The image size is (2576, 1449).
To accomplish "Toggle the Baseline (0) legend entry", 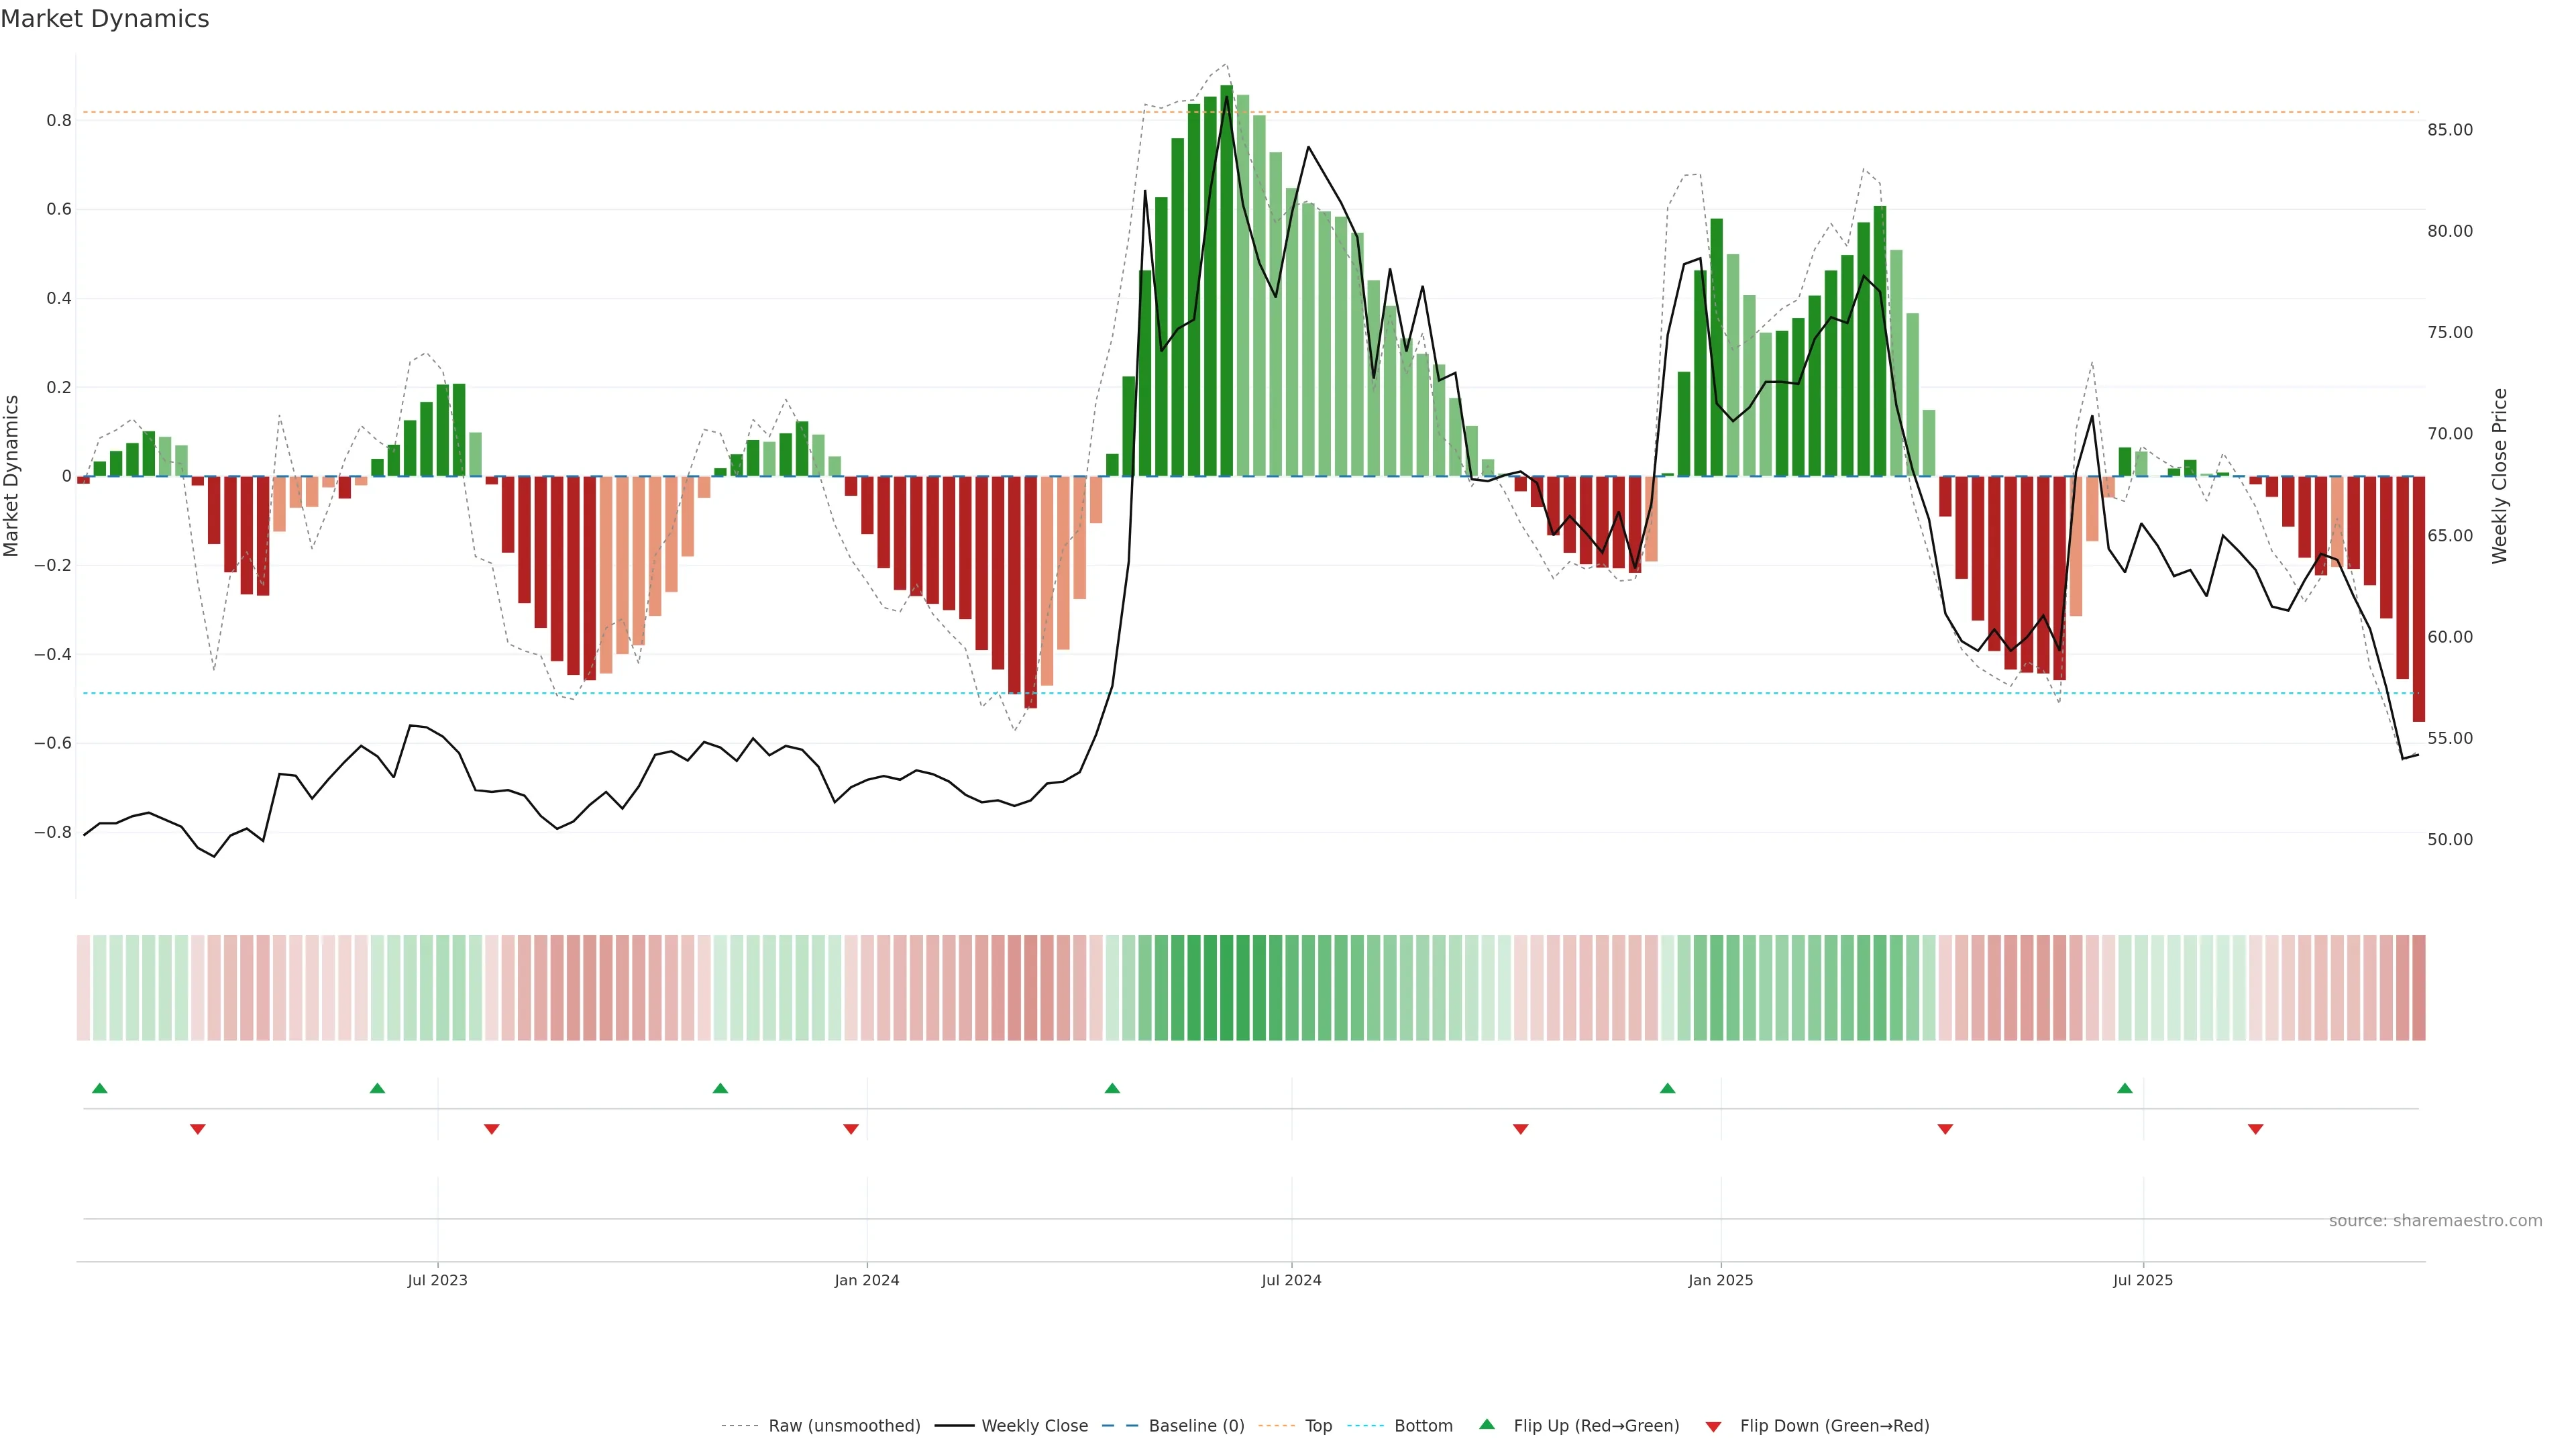I will pos(1196,1426).
